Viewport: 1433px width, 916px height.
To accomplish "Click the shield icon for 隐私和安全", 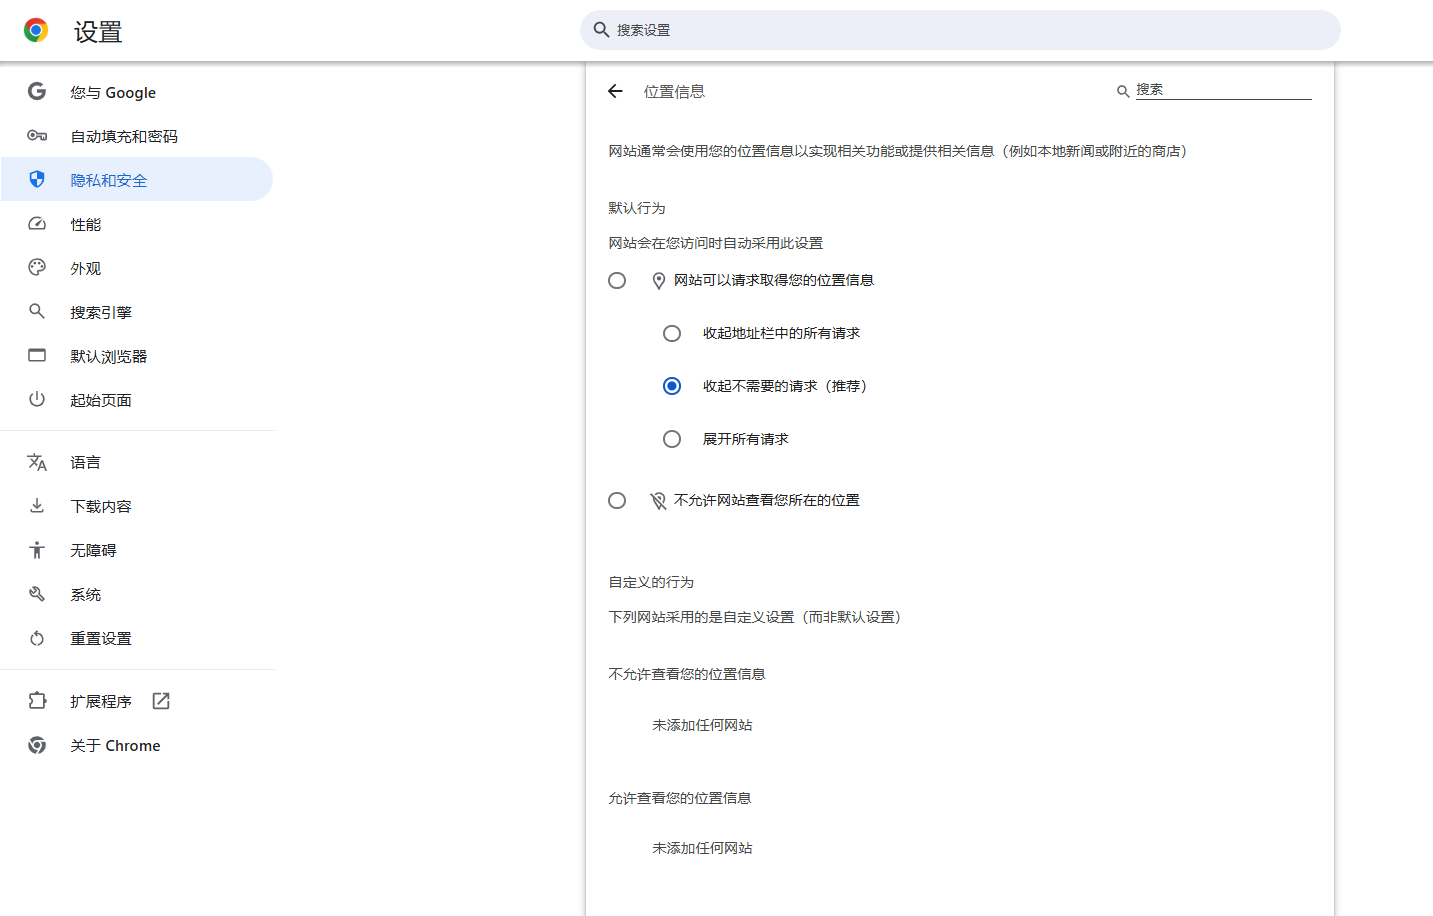I will click(37, 179).
